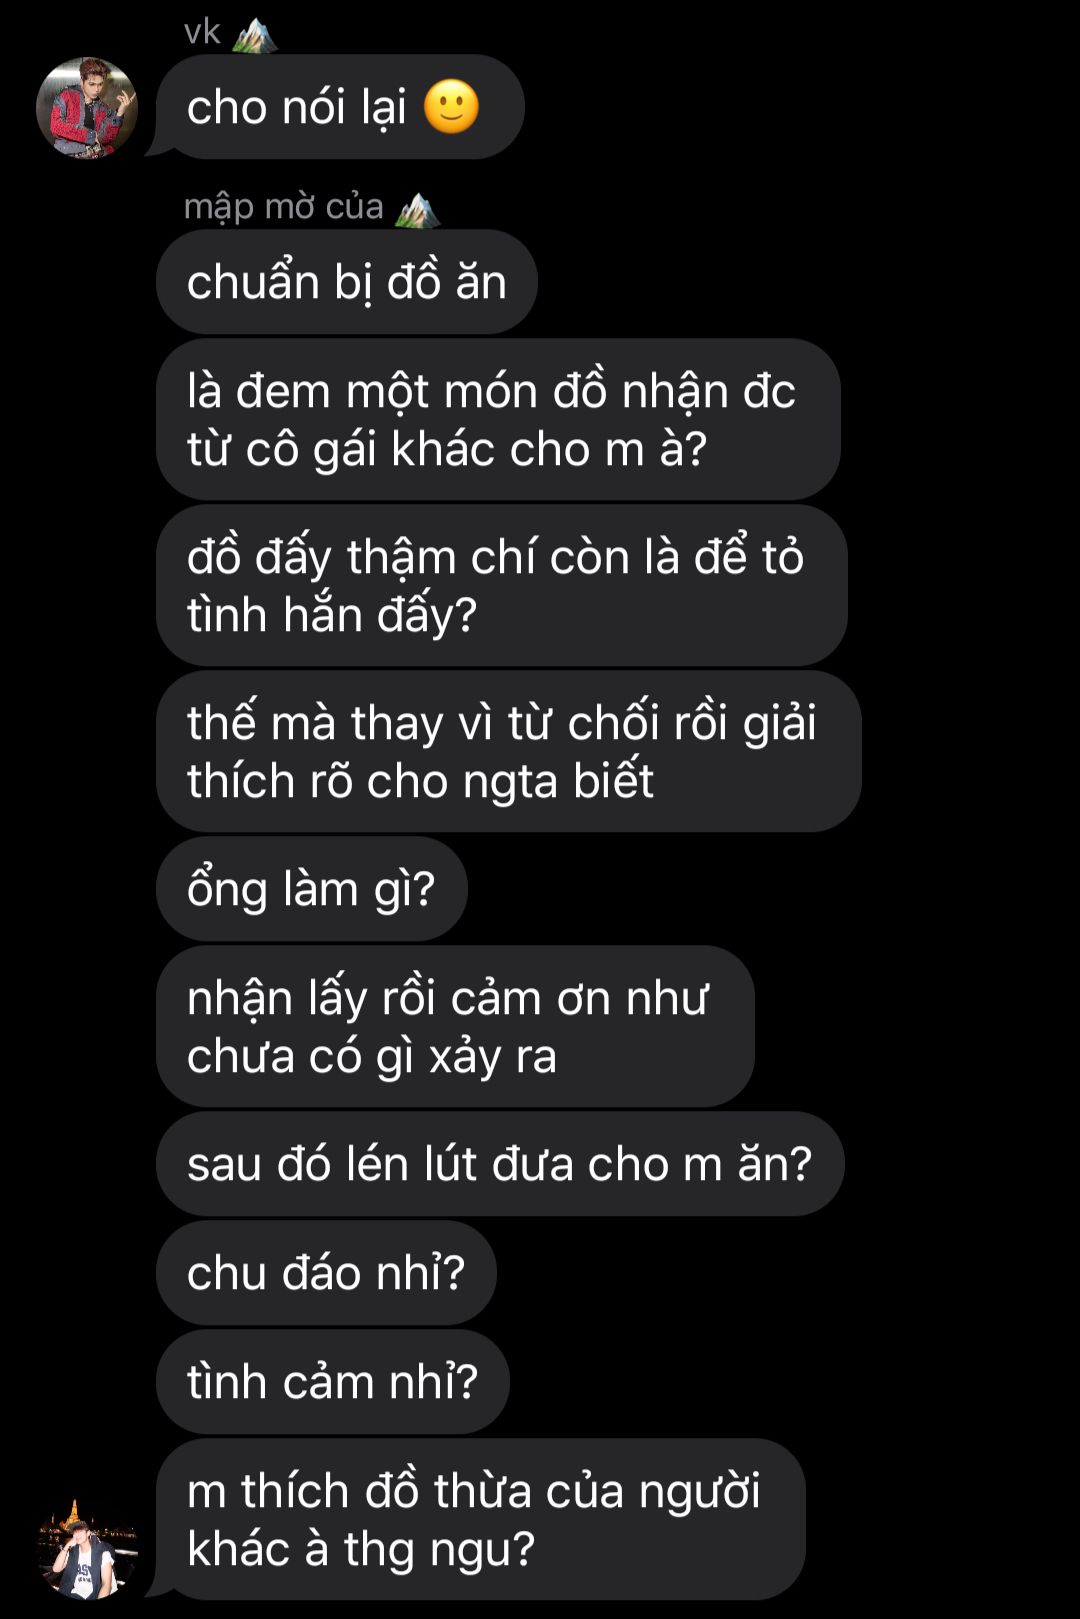1080x1619 pixels.
Task: Tap the mountain emoji after 'mập mờ của'
Action: 417,209
